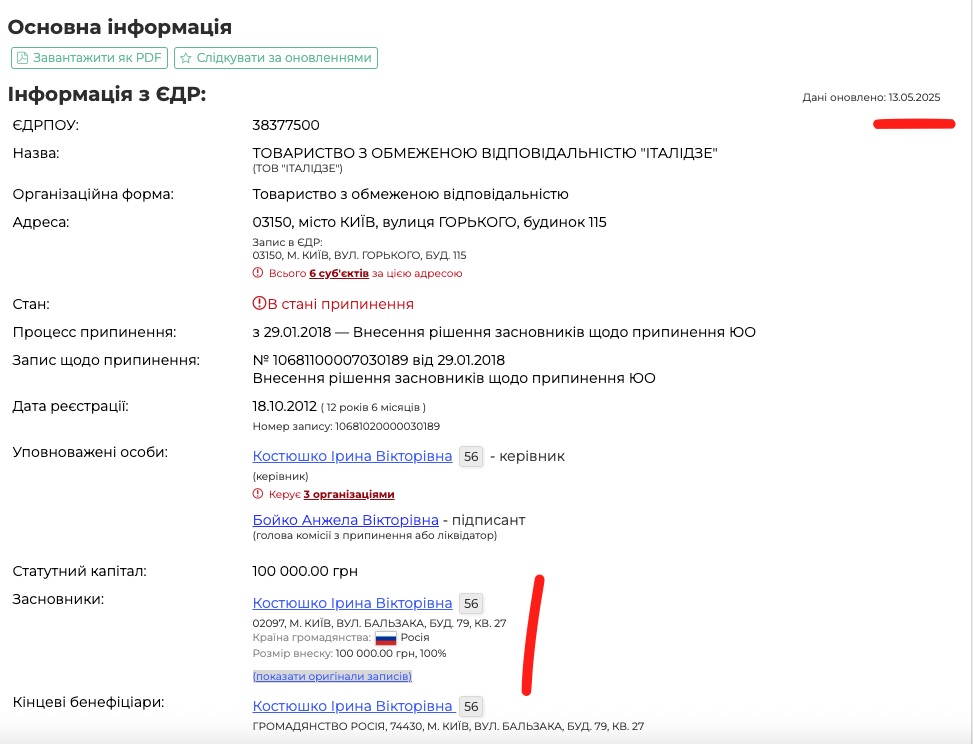This screenshot has width=973, height=744.
Task: Open Костюшко Ірина Вікторівна link under Засновники
Action: tap(352, 603)
